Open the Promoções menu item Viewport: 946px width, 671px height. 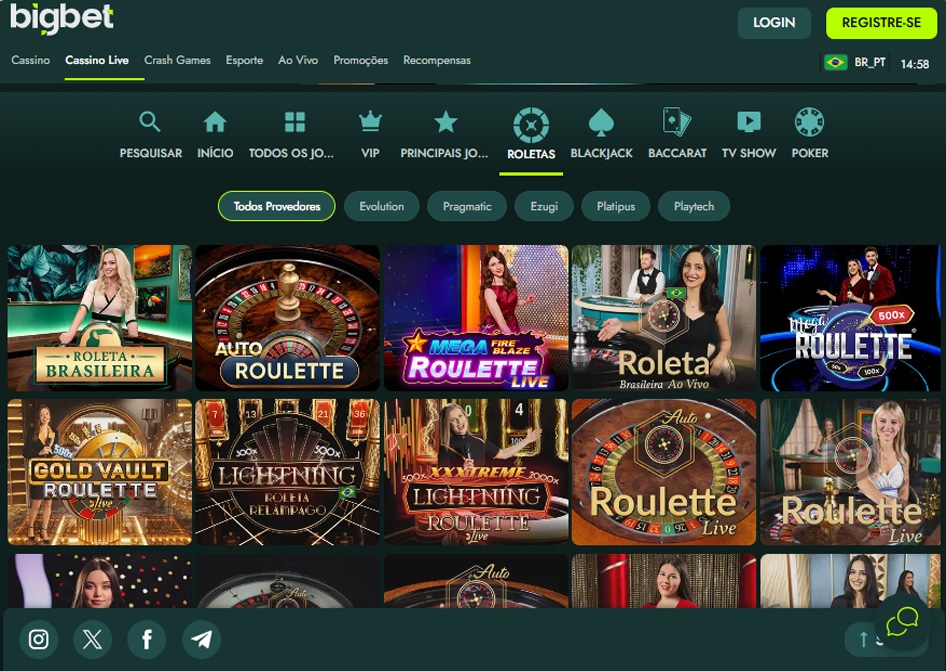(x=360, y=60)
